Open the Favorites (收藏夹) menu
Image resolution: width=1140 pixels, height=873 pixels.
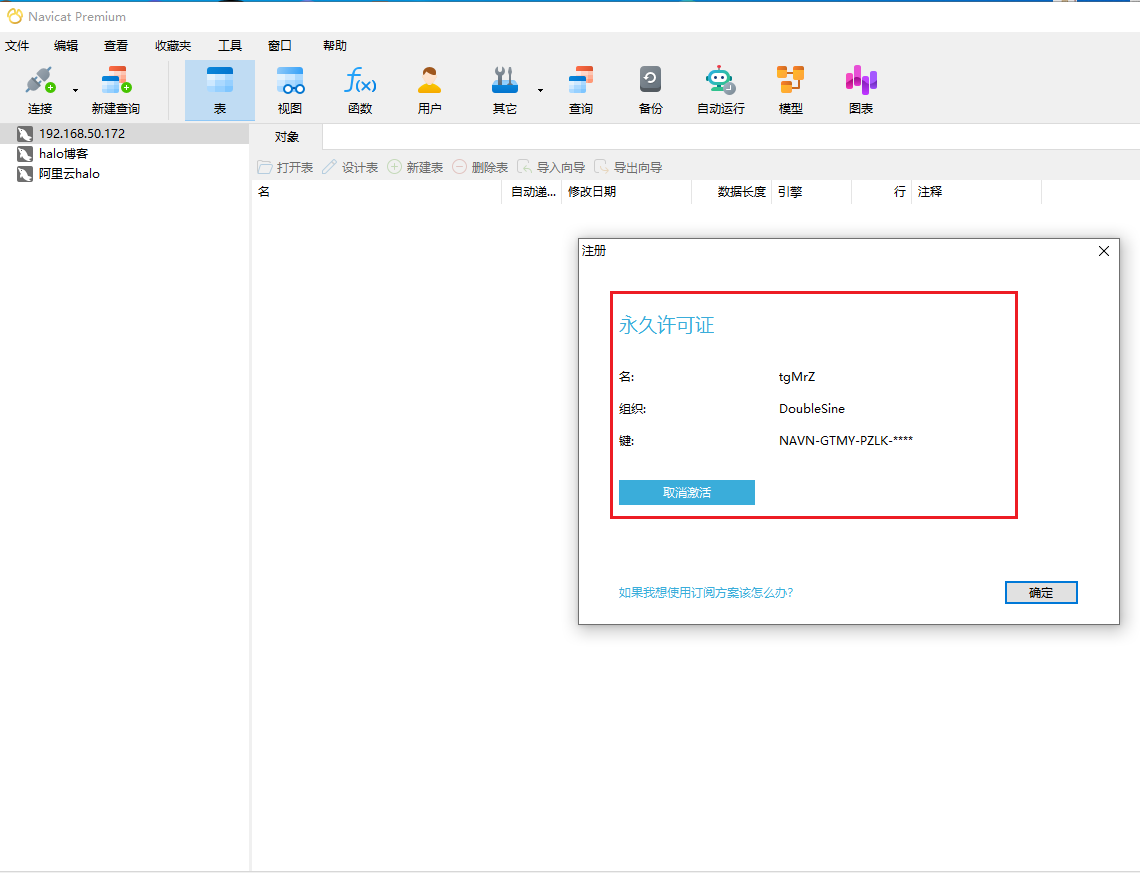pyautogui.click(x=173, y=46)
